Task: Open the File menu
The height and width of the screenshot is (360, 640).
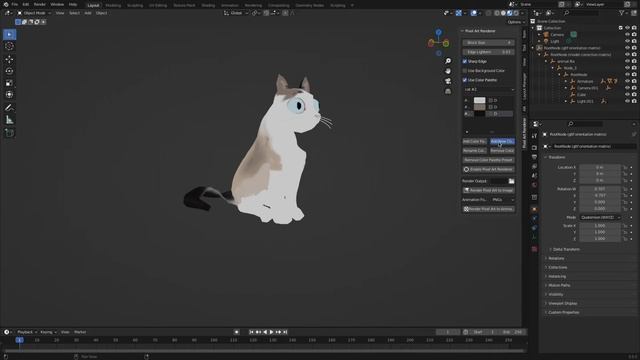Action: click(x=15, y=4)
